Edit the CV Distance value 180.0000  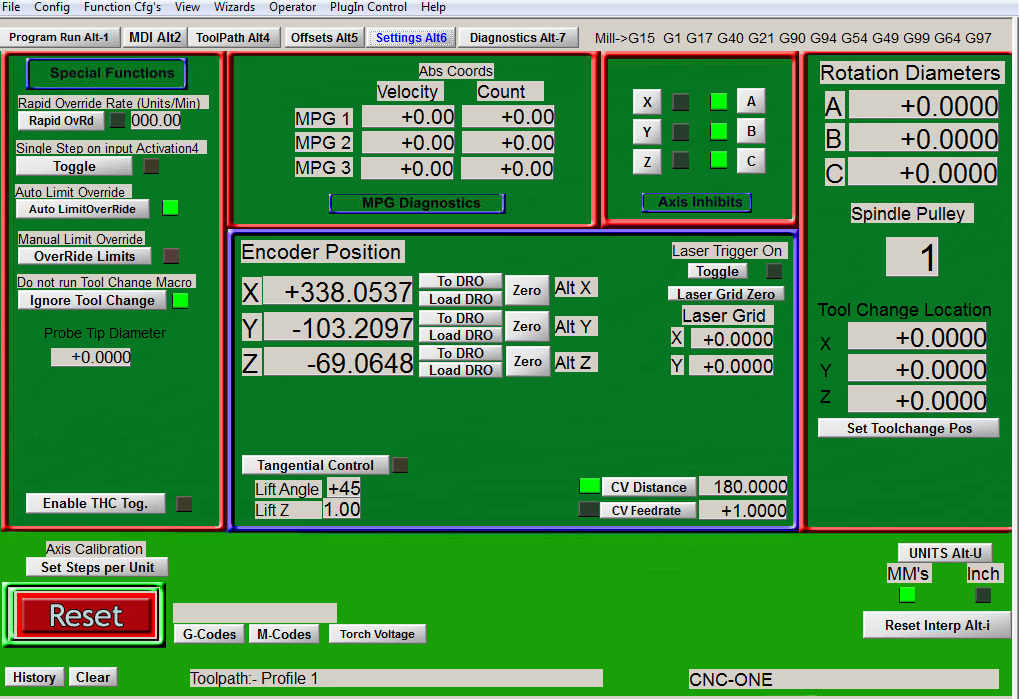pos(743,487)
